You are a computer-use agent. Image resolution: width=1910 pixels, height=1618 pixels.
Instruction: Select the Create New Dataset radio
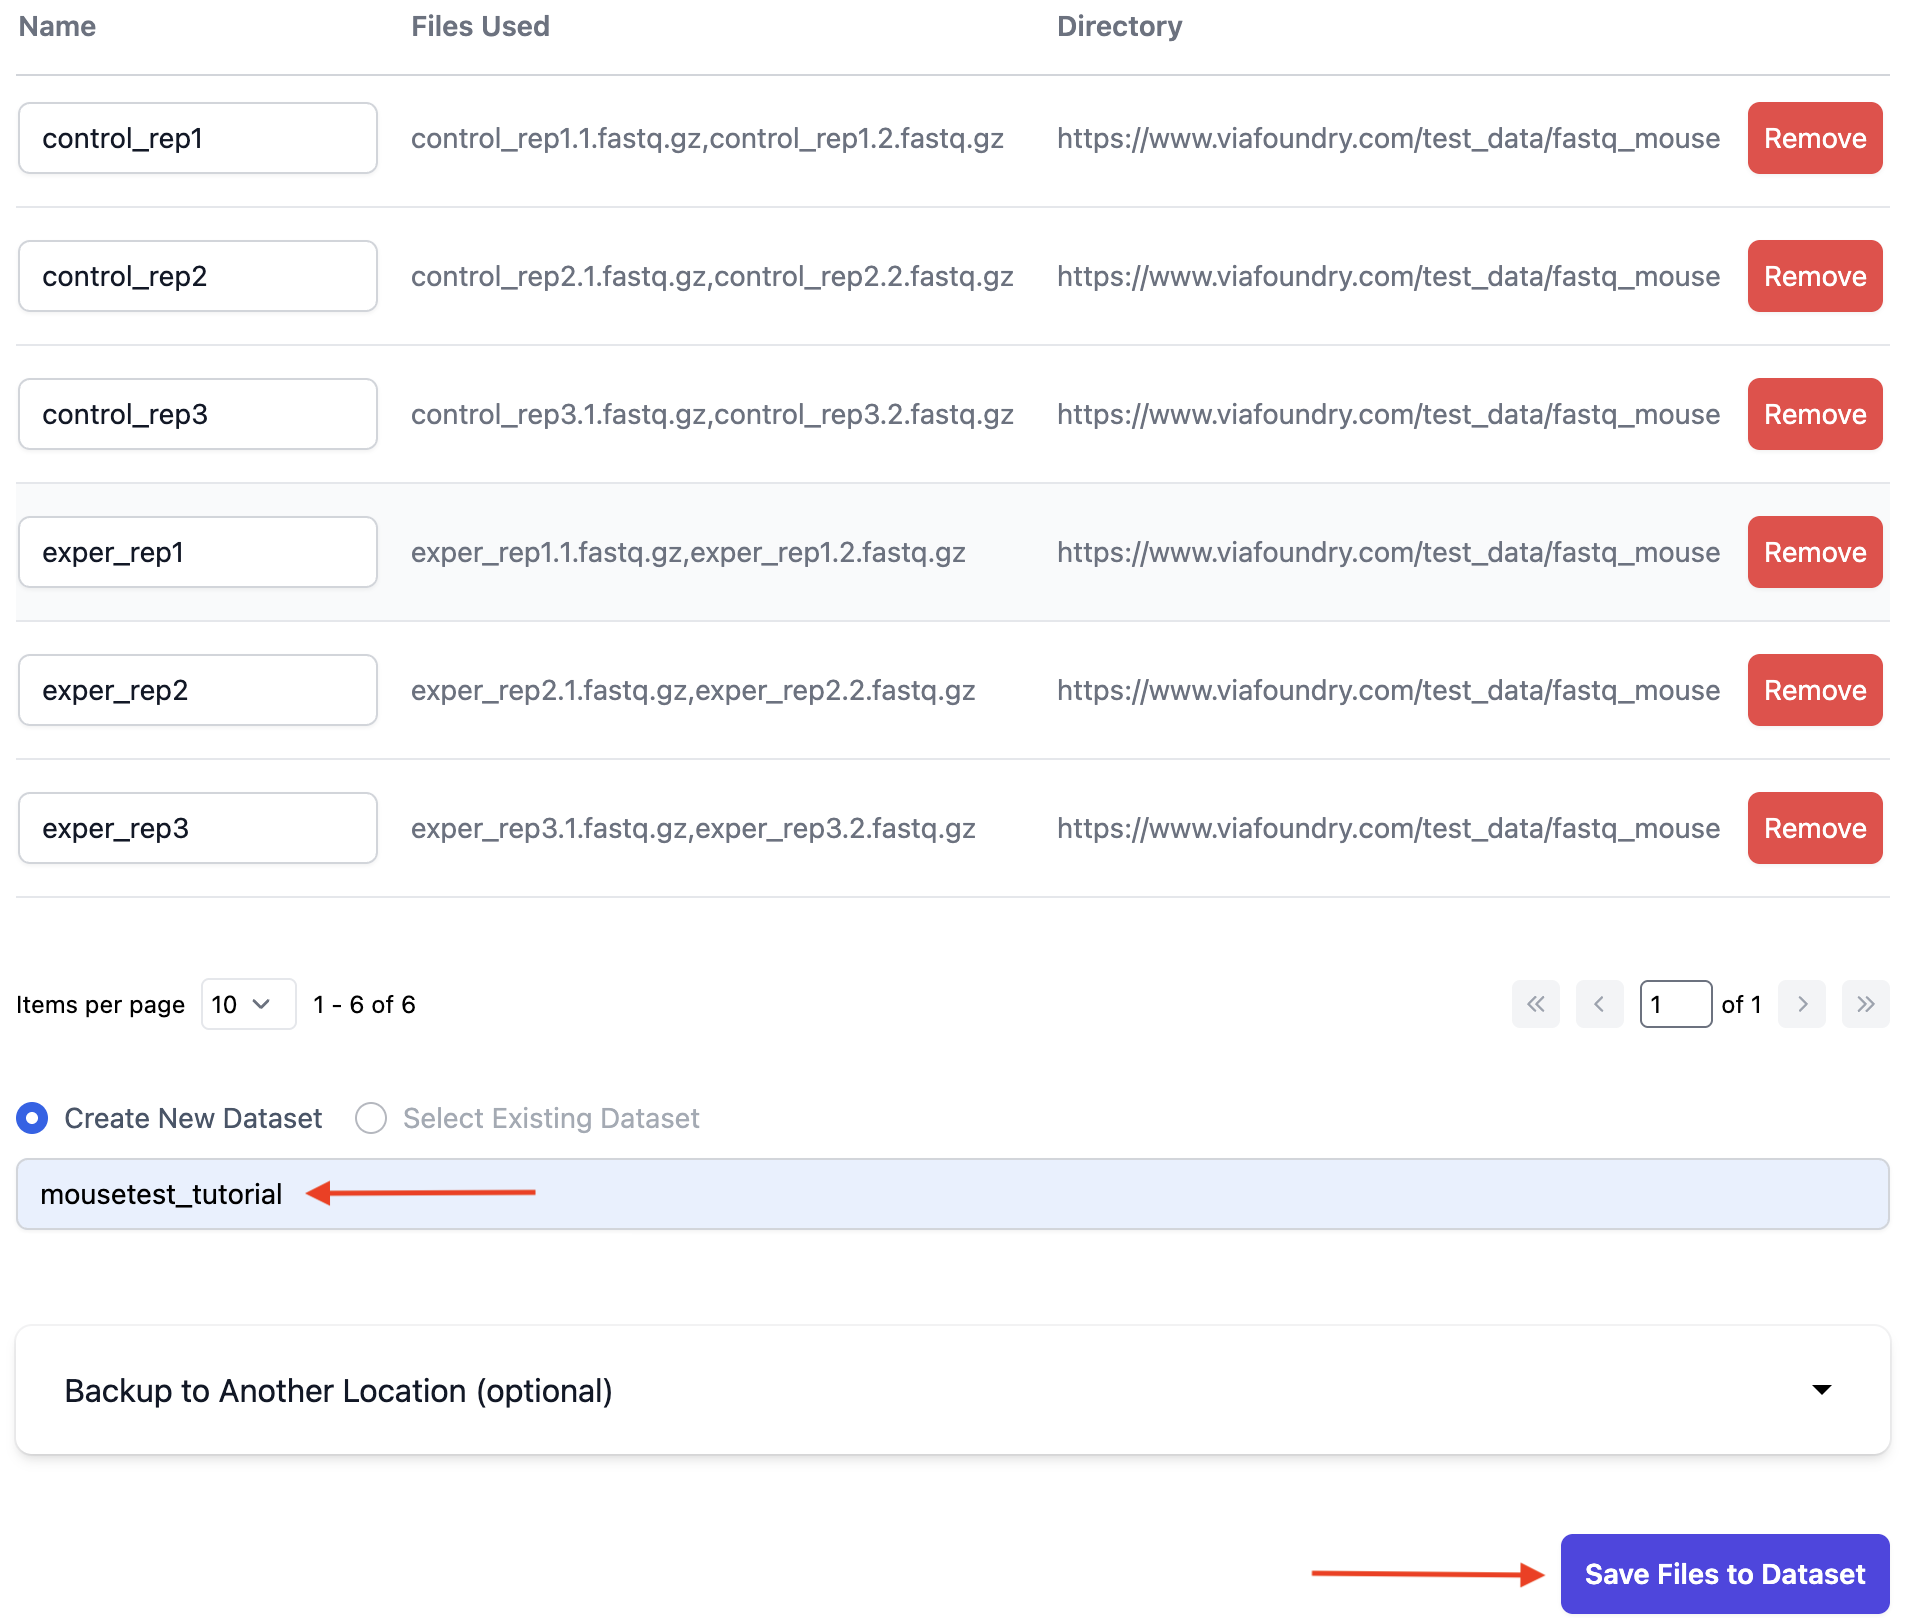(32, 1118)
